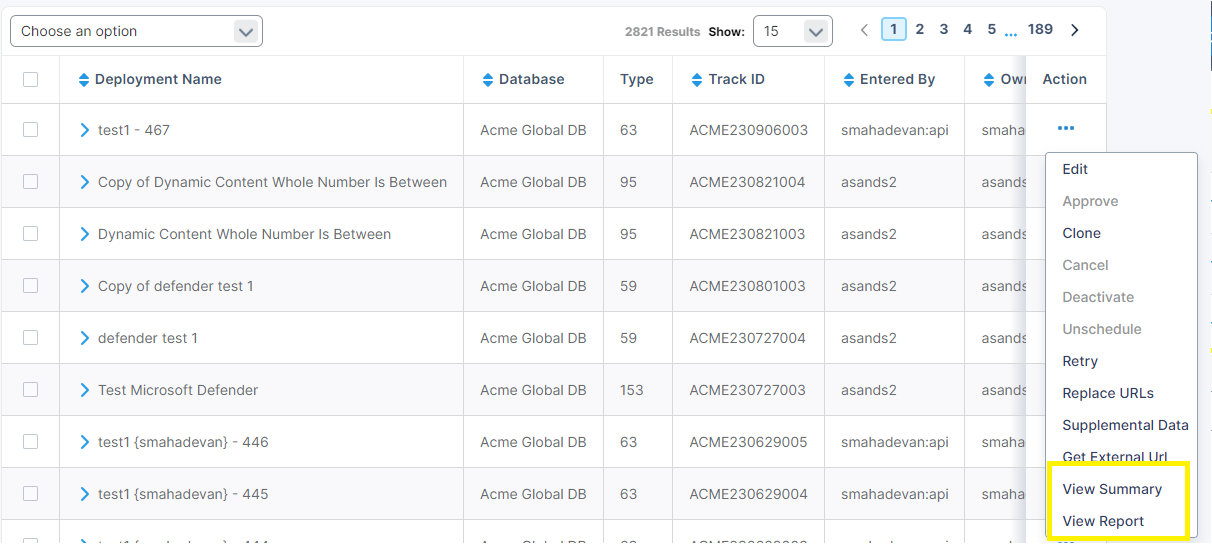
Task: Sort by Deployment Name column arrows
Action: point(84,80)
